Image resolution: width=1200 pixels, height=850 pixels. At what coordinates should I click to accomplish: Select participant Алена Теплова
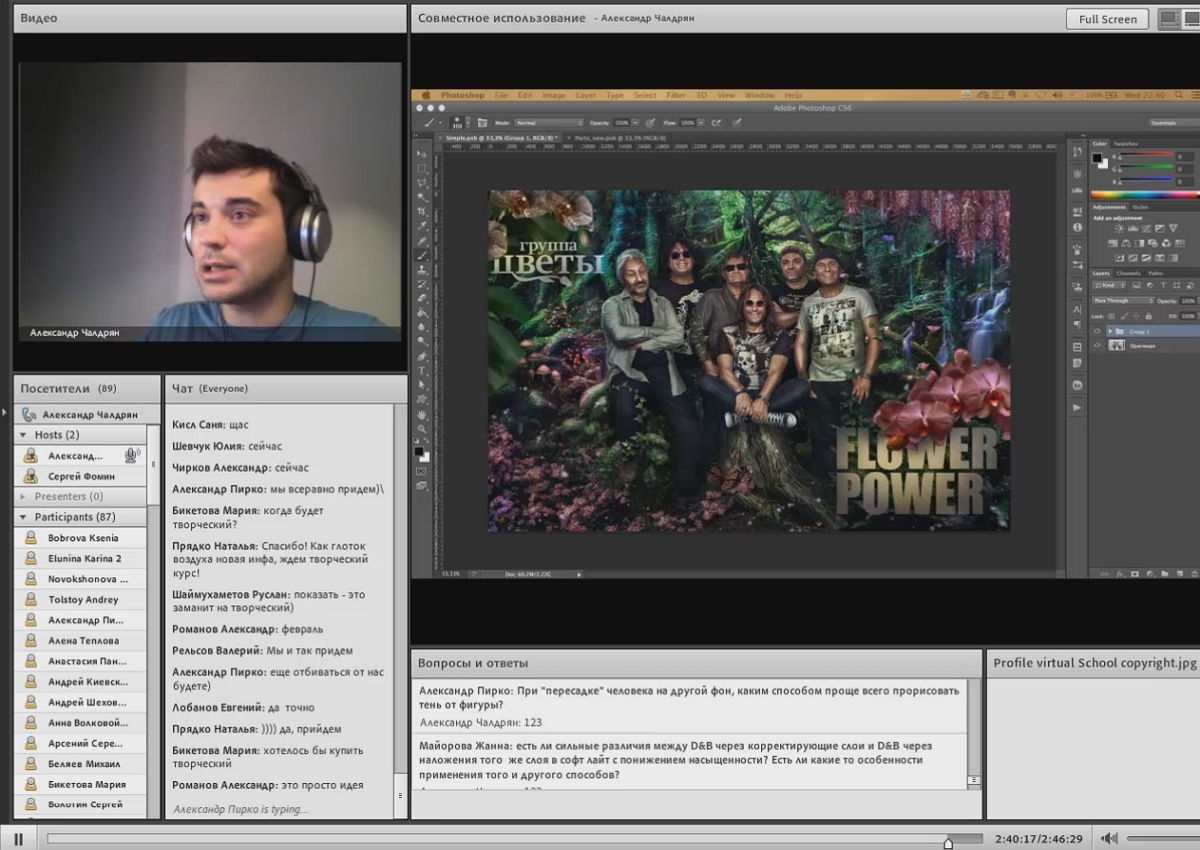[81, 640]
